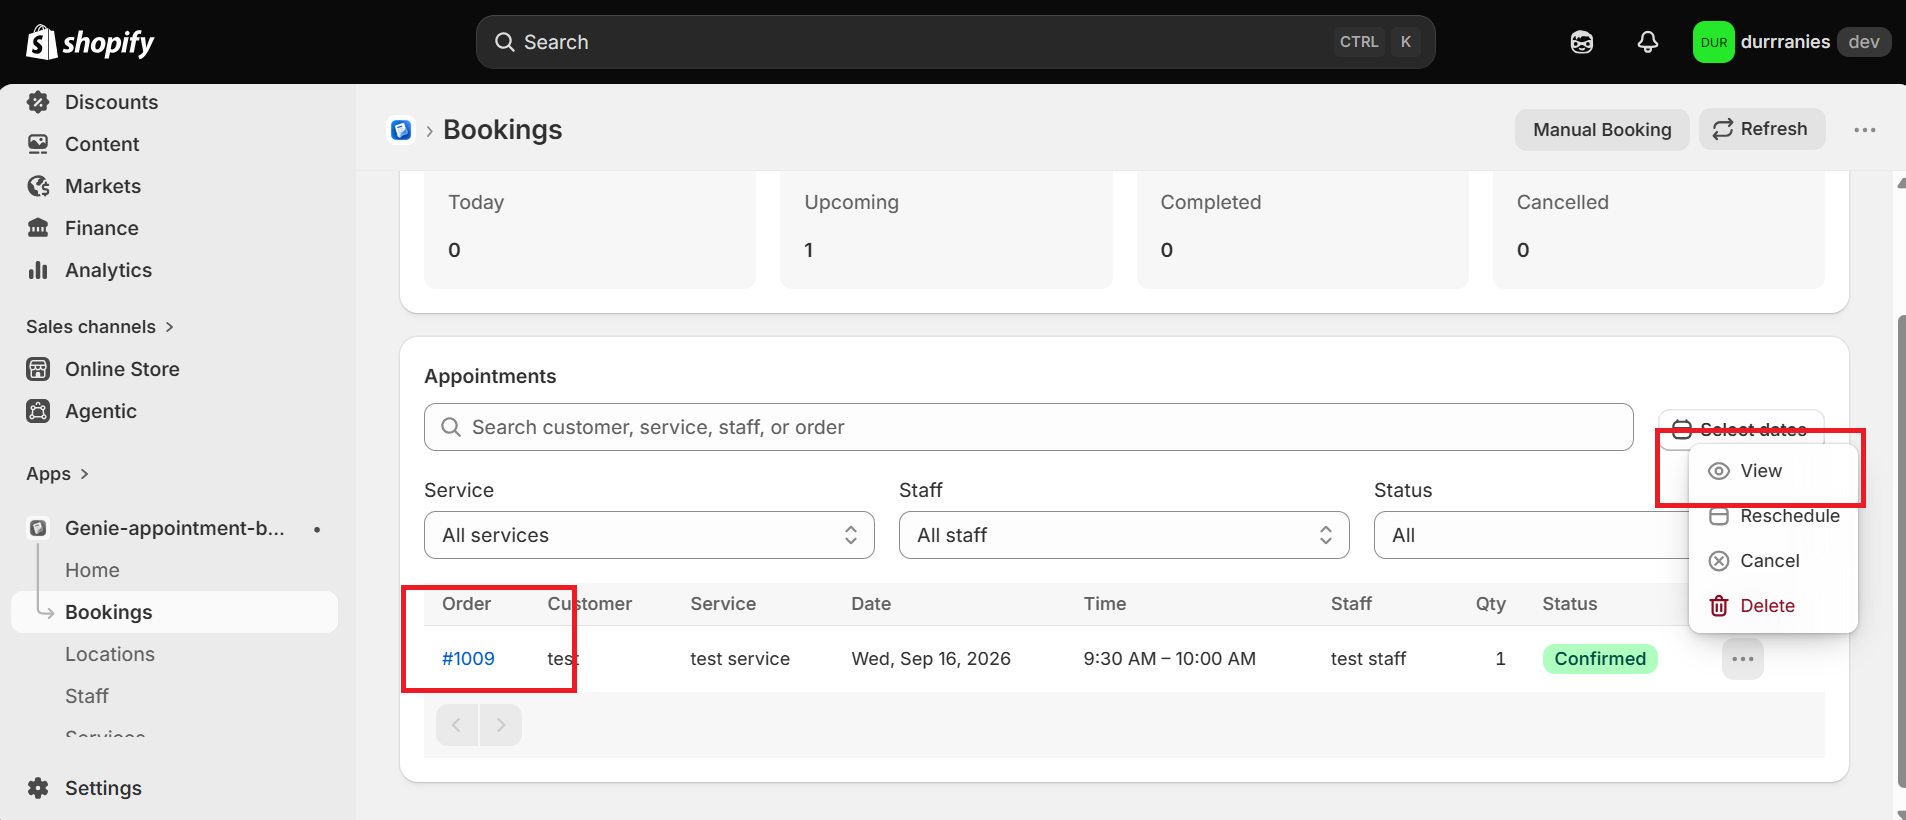Click the Upcoming stat card
This screenshot has height=820, width=1906.
[x=946, y=229]
